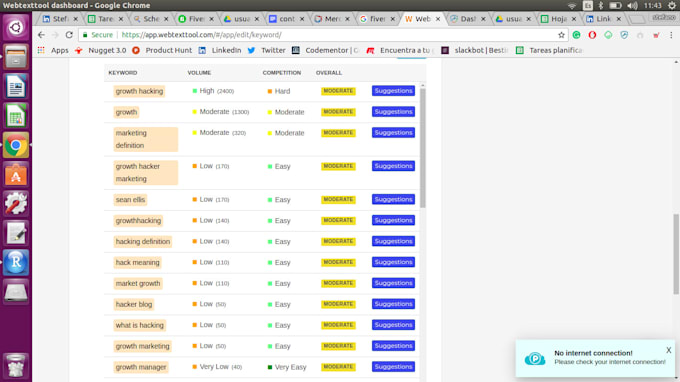The height and width of the screenshot is (382, 680).
Task: Open Twitter bookmark
Action: click(x=267, y=50)
